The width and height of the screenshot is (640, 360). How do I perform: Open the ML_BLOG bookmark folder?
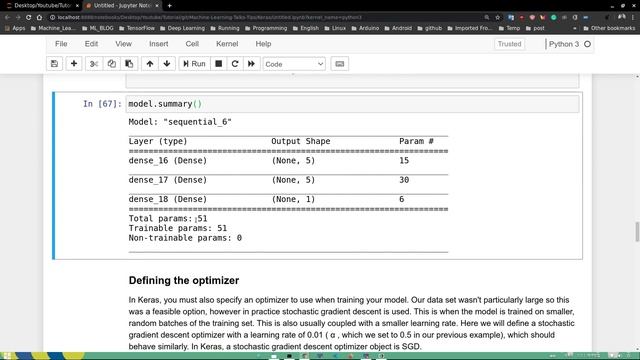pos(98,28)
